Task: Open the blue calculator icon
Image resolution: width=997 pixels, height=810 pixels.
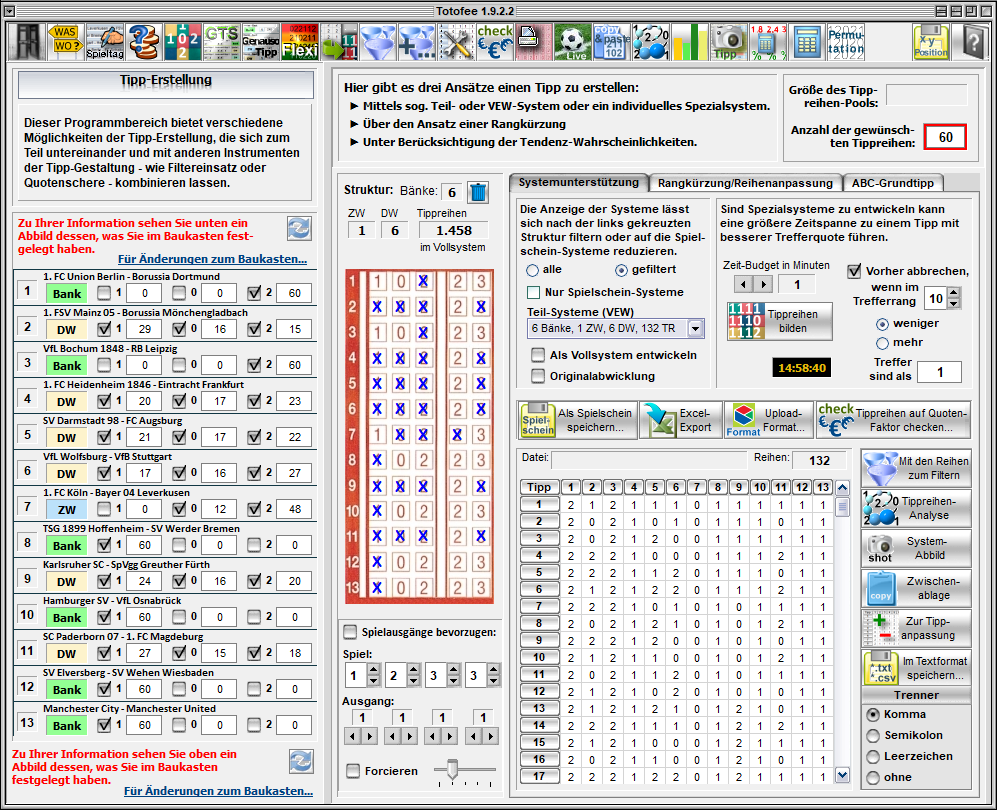Action: [x=806, y=42]
